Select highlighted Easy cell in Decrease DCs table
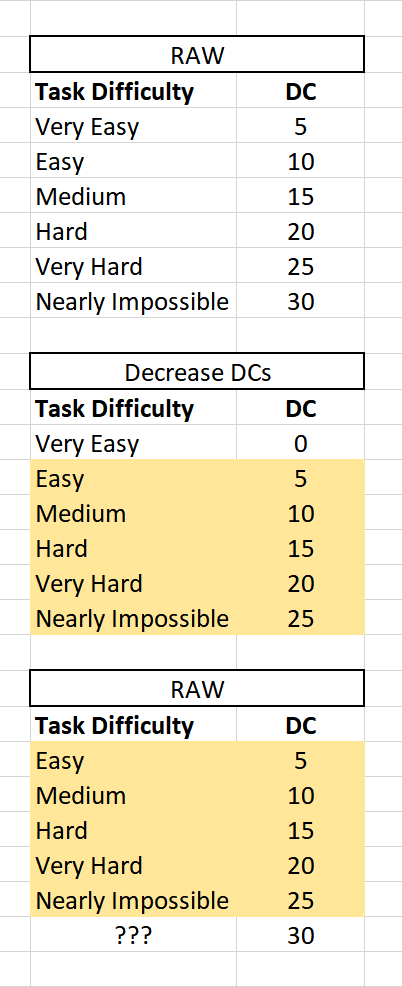402x987 pixels. (x=133, y=478)
